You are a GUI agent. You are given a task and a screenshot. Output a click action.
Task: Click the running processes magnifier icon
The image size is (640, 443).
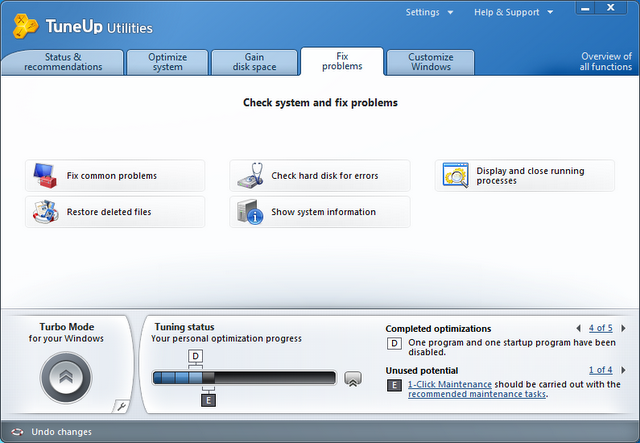point(456,175)
